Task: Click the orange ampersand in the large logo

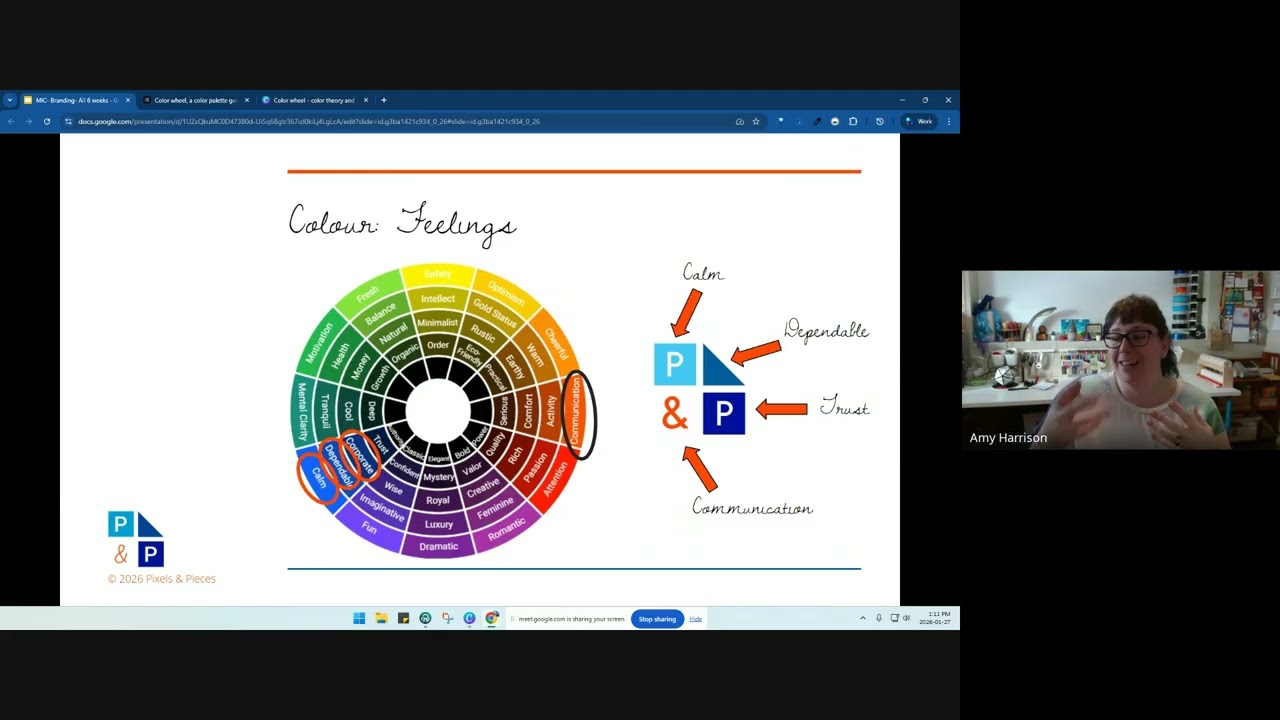Action: (x=675, y=413)
